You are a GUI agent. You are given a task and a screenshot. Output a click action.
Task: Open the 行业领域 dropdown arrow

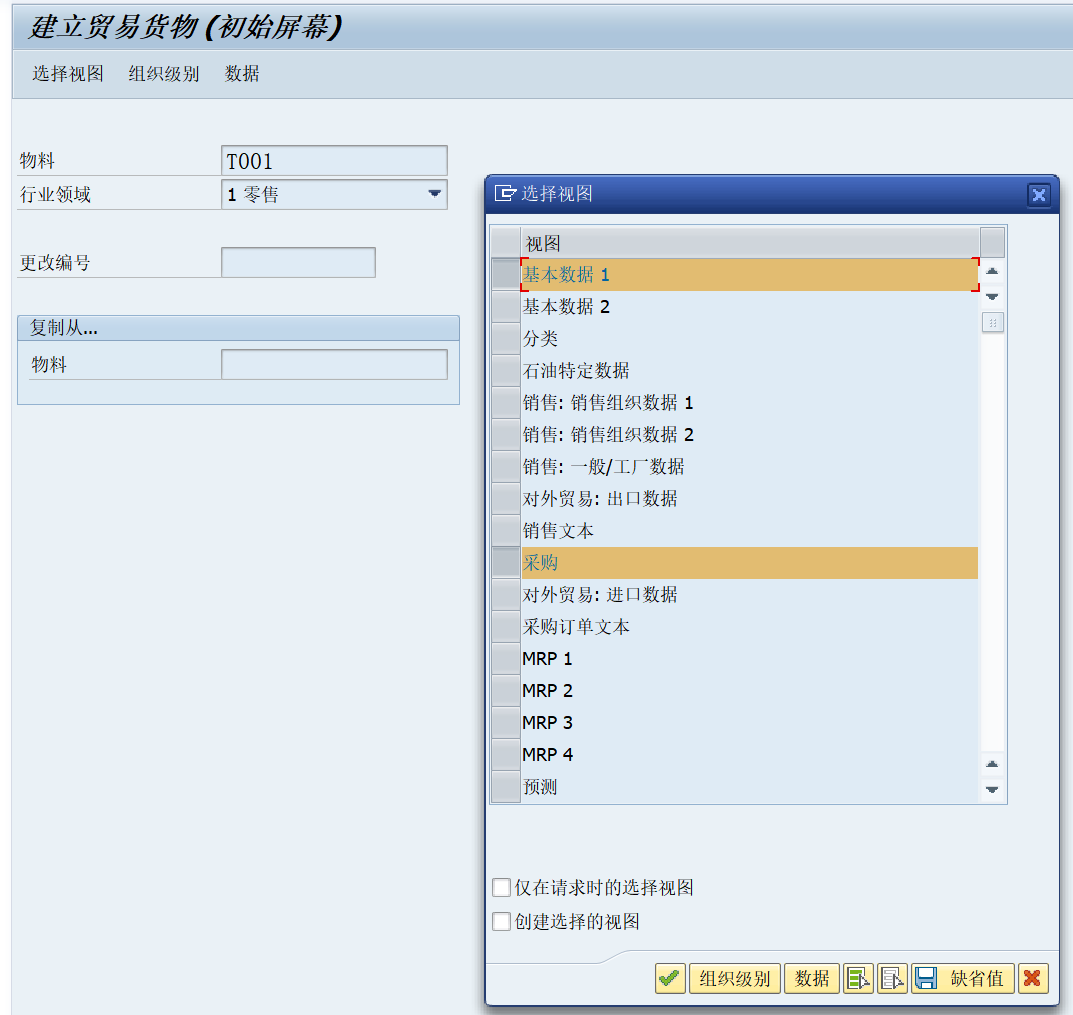(435, 194)
